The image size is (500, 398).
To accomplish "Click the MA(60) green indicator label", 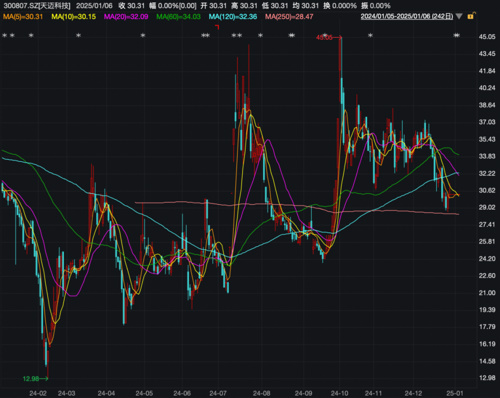I will point(178,16).
